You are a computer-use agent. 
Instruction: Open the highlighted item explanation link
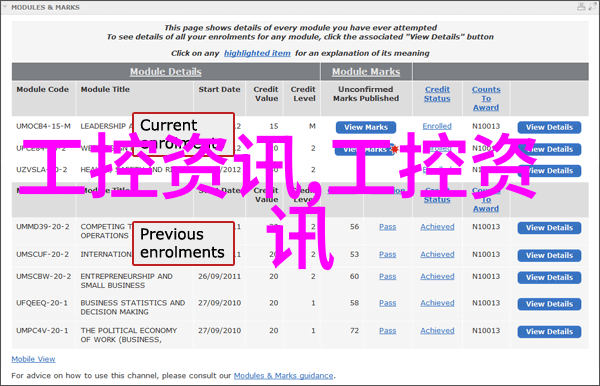coord(257,53)
